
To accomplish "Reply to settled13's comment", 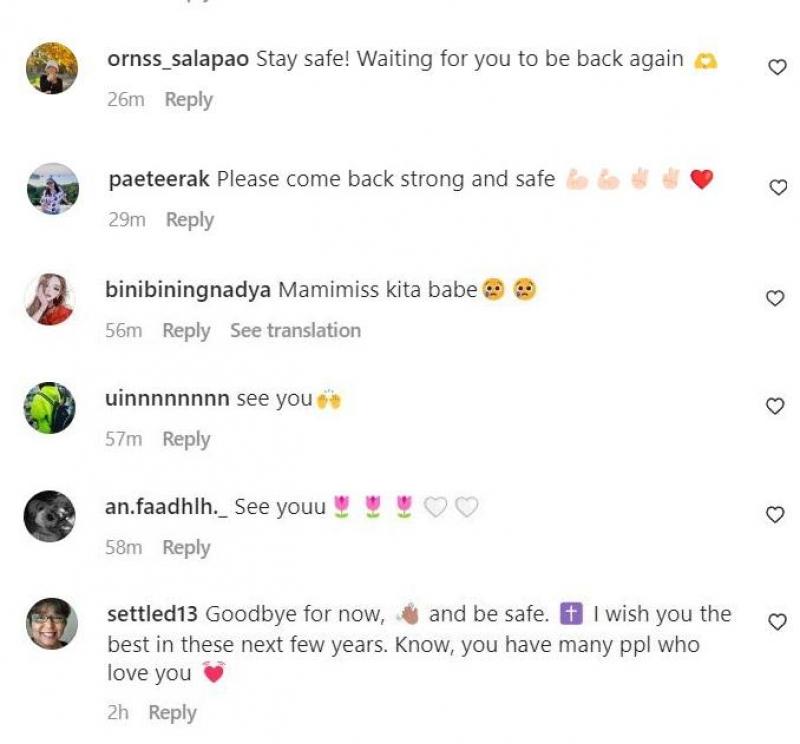I will coord(172,713).
